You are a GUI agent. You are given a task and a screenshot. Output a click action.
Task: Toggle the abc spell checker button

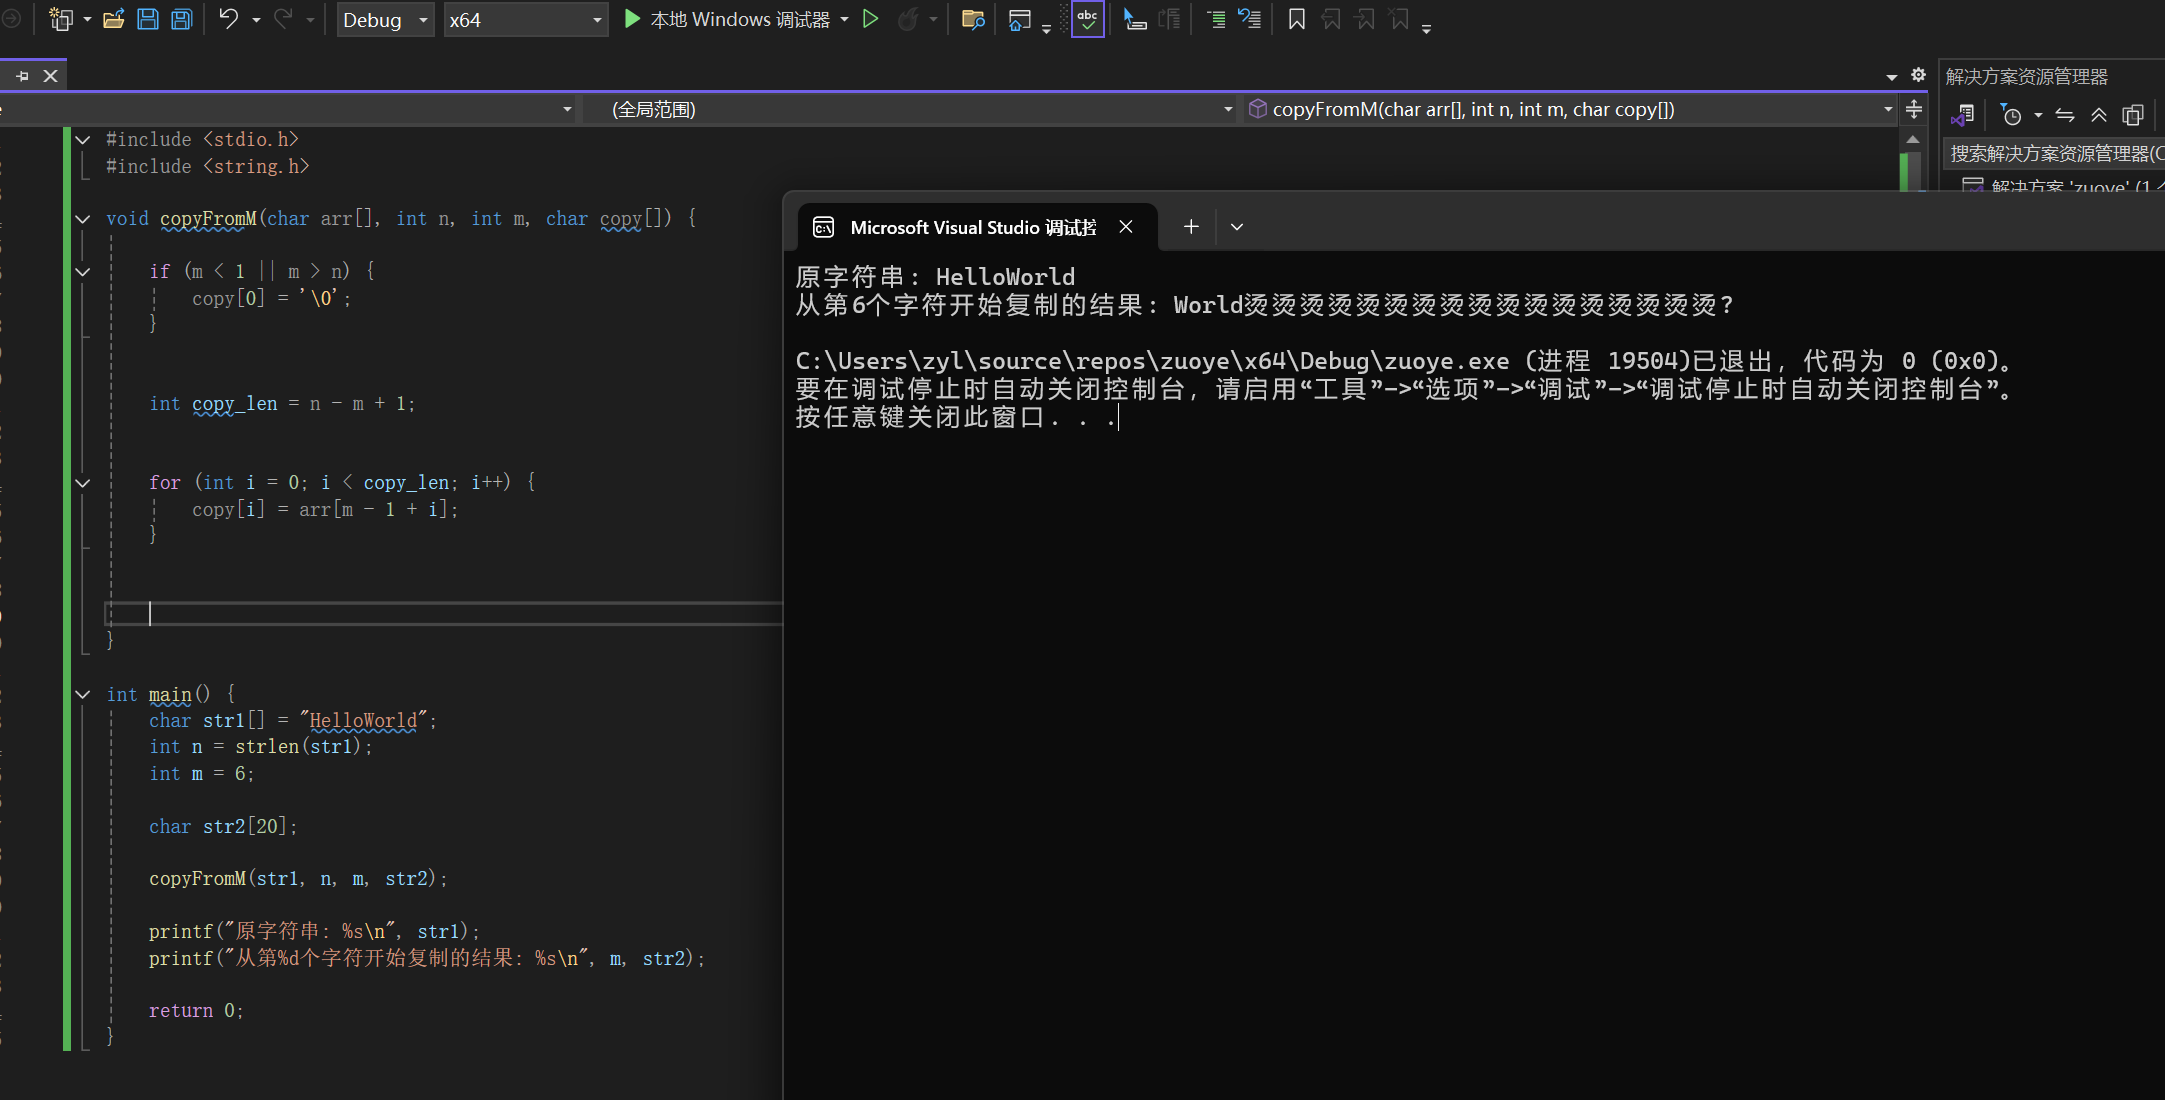coord(1087,19)
